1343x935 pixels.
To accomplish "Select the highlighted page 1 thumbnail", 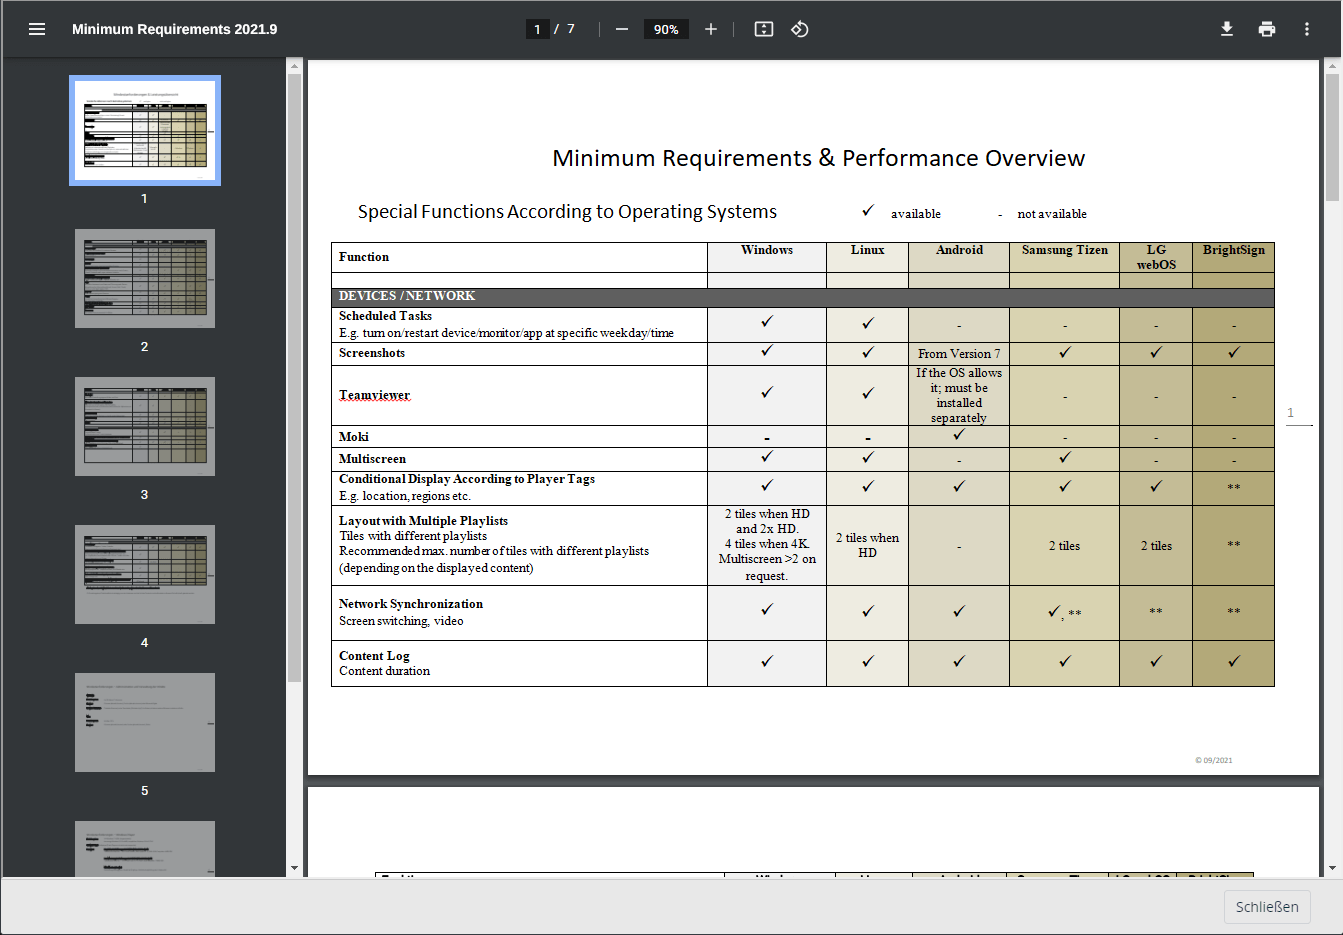I will (x=145, y=130).
